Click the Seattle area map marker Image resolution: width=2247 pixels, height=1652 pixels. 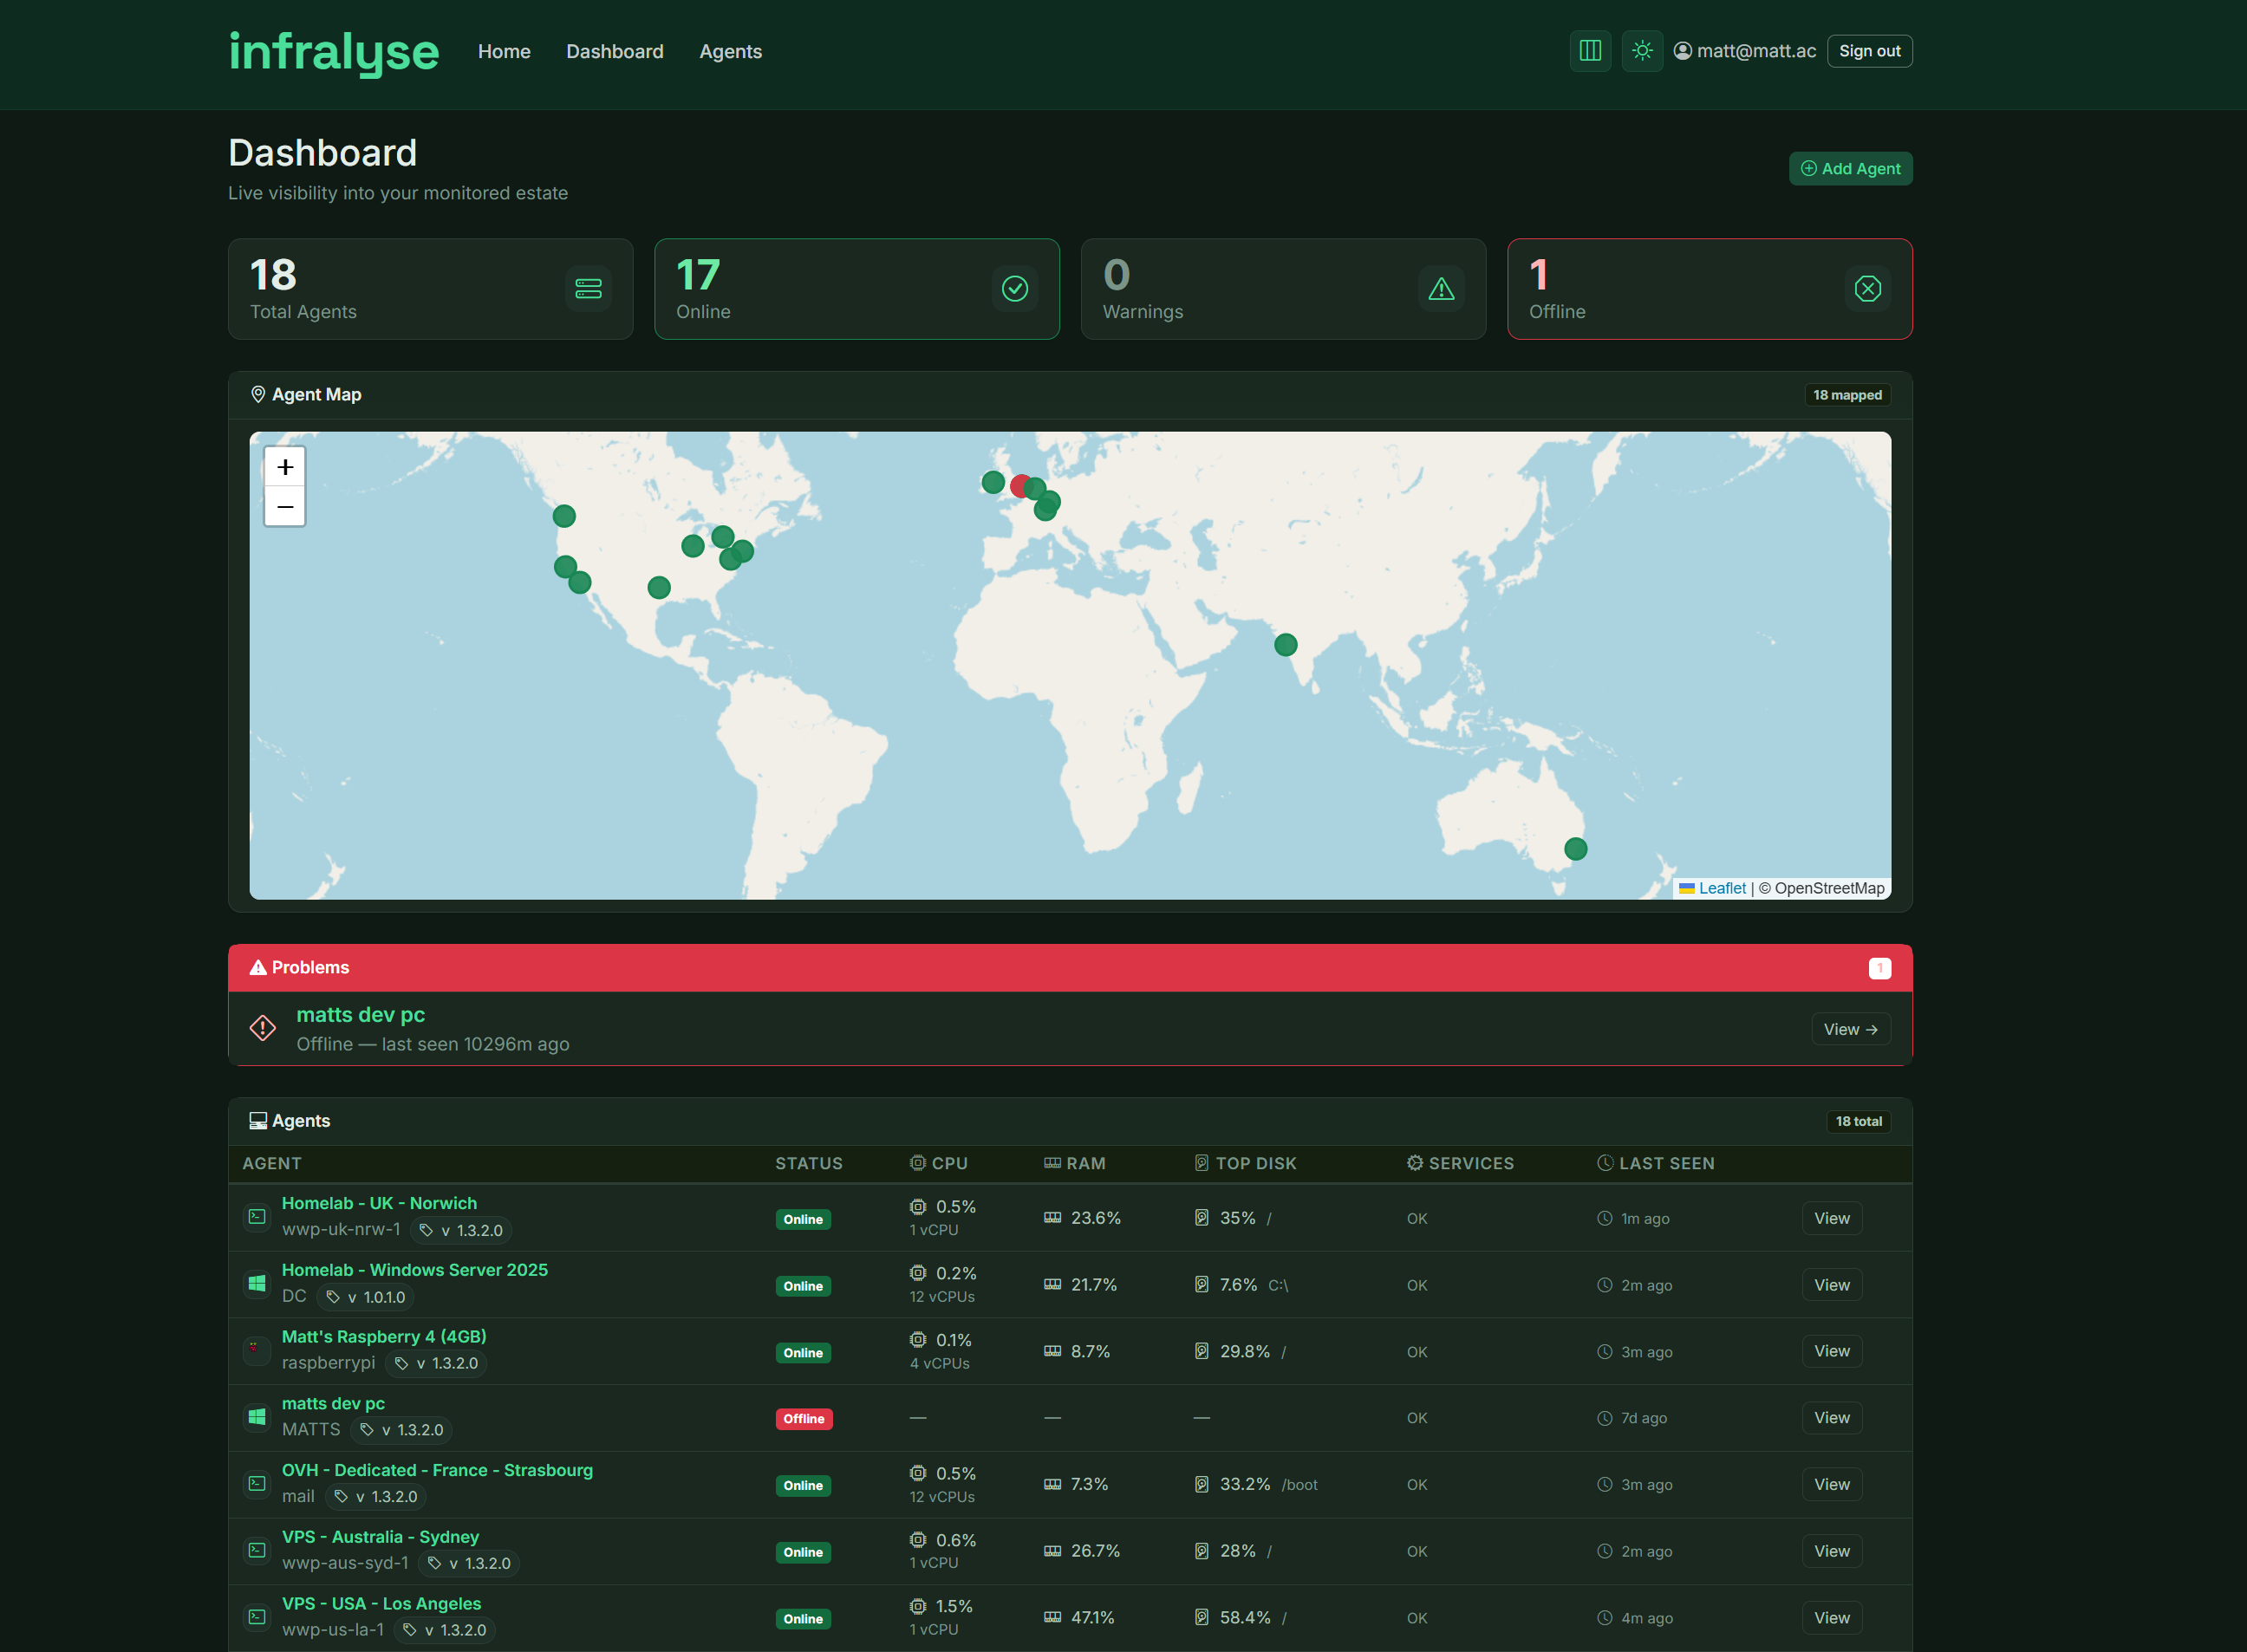pos(564,516)
